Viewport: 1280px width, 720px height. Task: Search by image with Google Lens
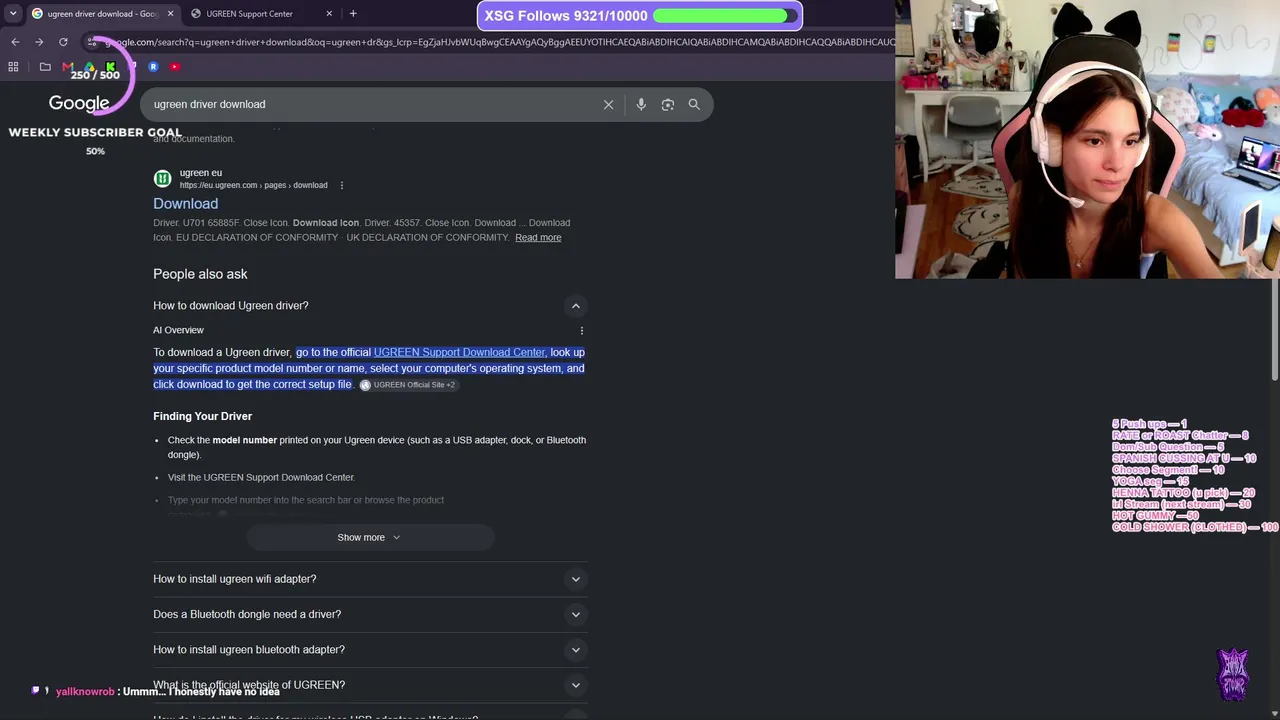pos(668,104)
